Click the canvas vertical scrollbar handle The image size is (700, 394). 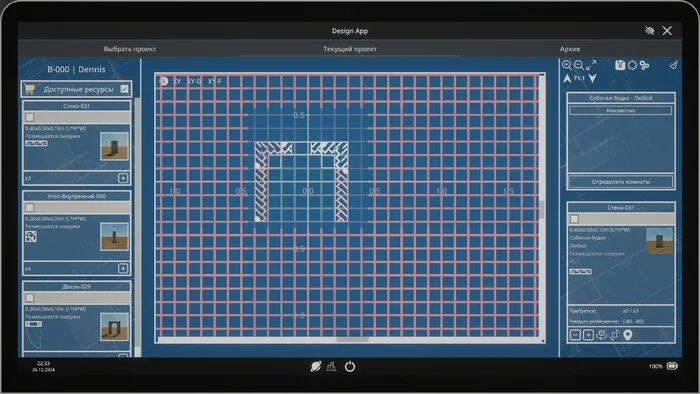542,209
